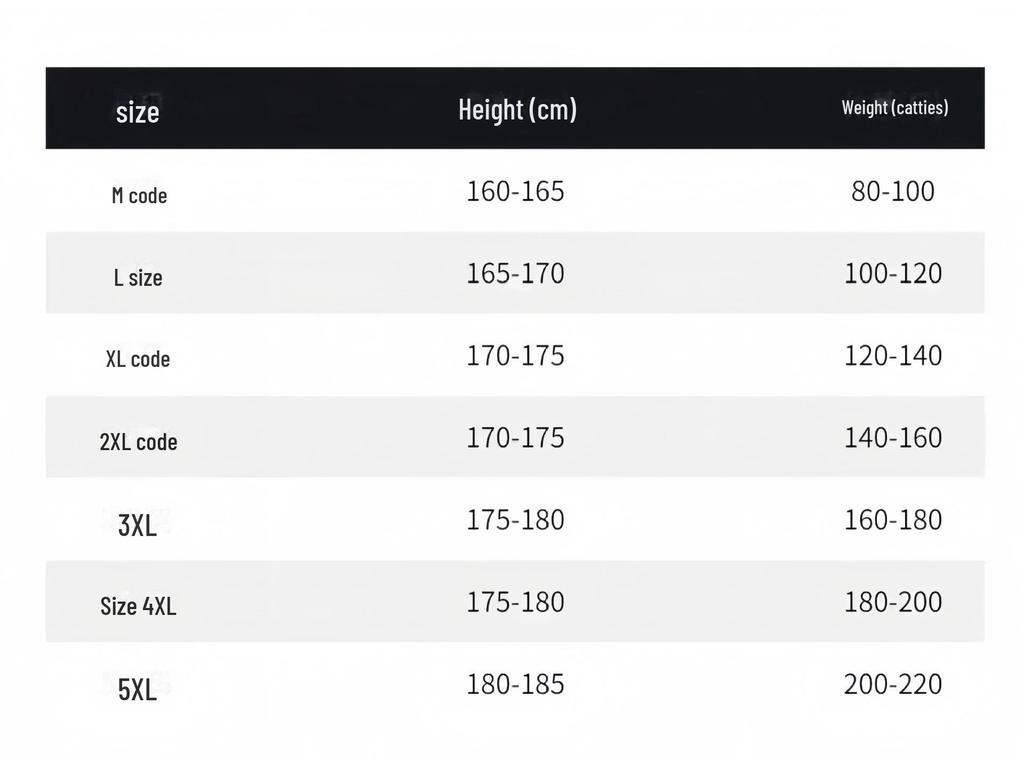Click weight value 180-200

893,602
